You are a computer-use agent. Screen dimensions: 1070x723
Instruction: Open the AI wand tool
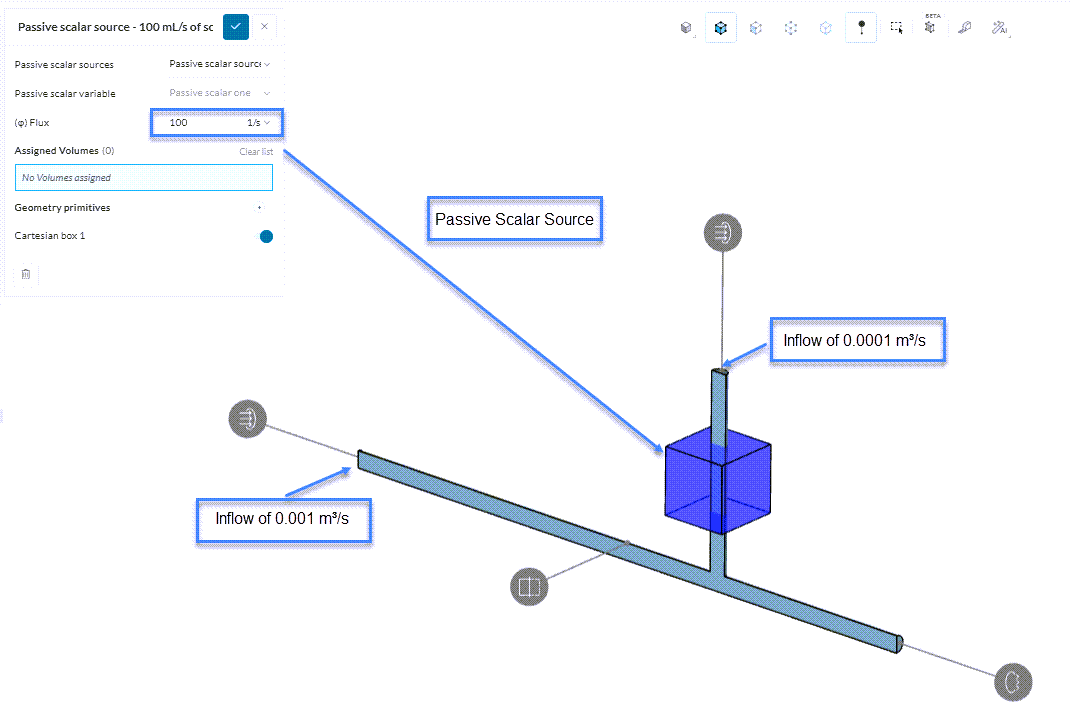pyautogui.click(x=999, y=28)
